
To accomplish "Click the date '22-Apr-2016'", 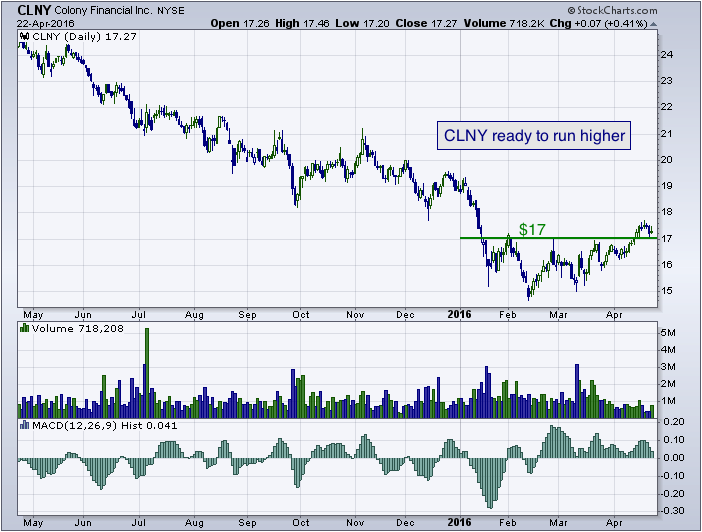I will (46, 23).
